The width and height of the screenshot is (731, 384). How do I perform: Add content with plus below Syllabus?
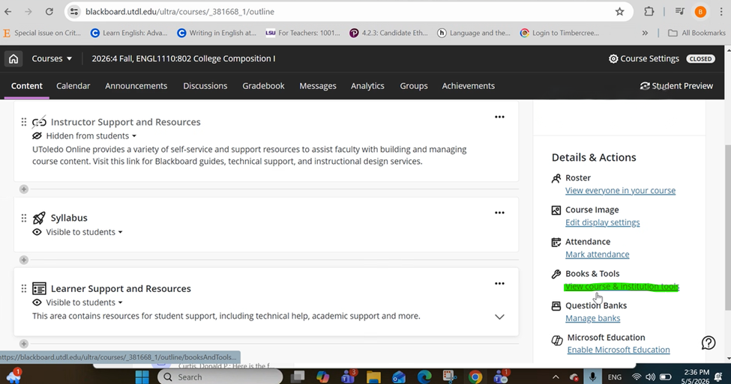tap(24, 260)
